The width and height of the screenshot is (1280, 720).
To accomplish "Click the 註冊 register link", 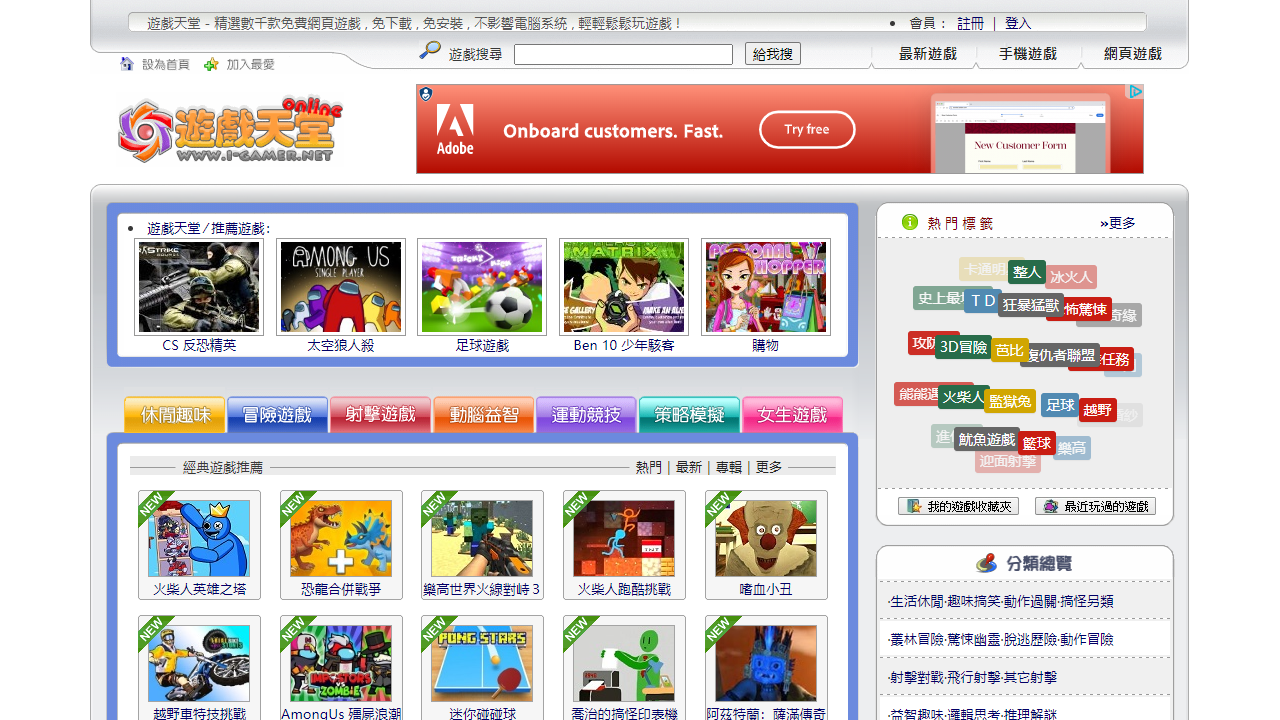I will 970,23.
